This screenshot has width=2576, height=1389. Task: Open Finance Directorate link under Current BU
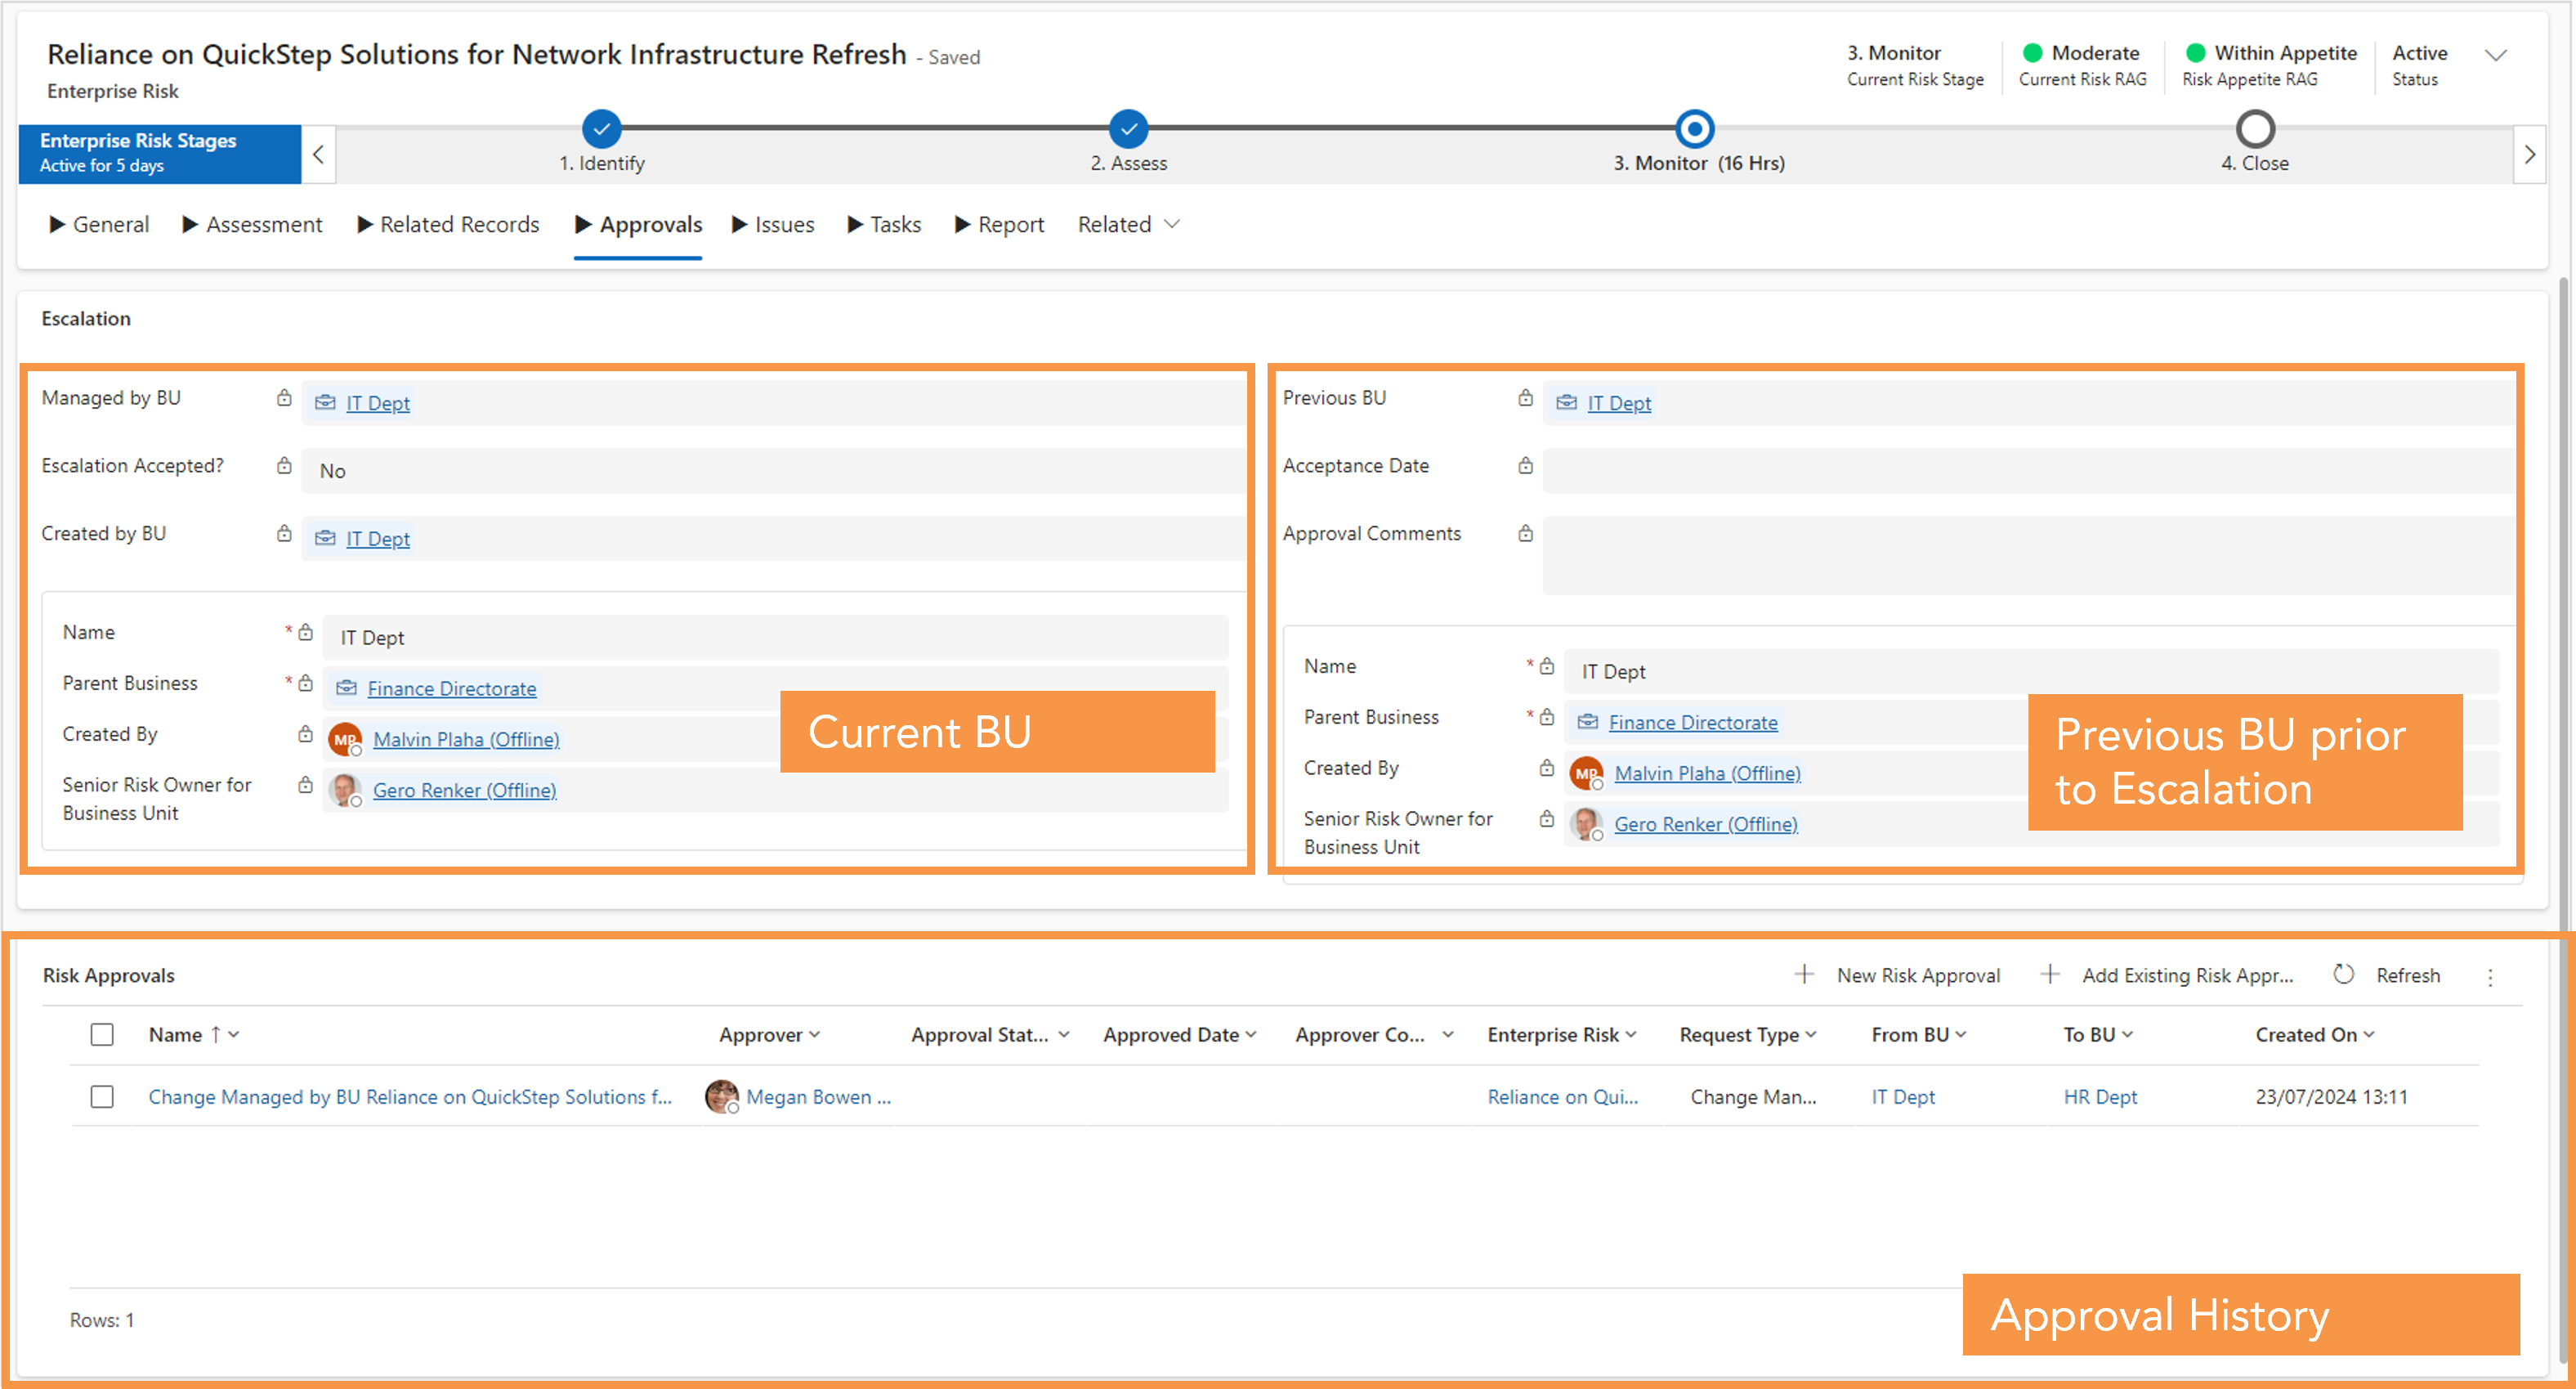pyautogui.click(x=452, y=689)
